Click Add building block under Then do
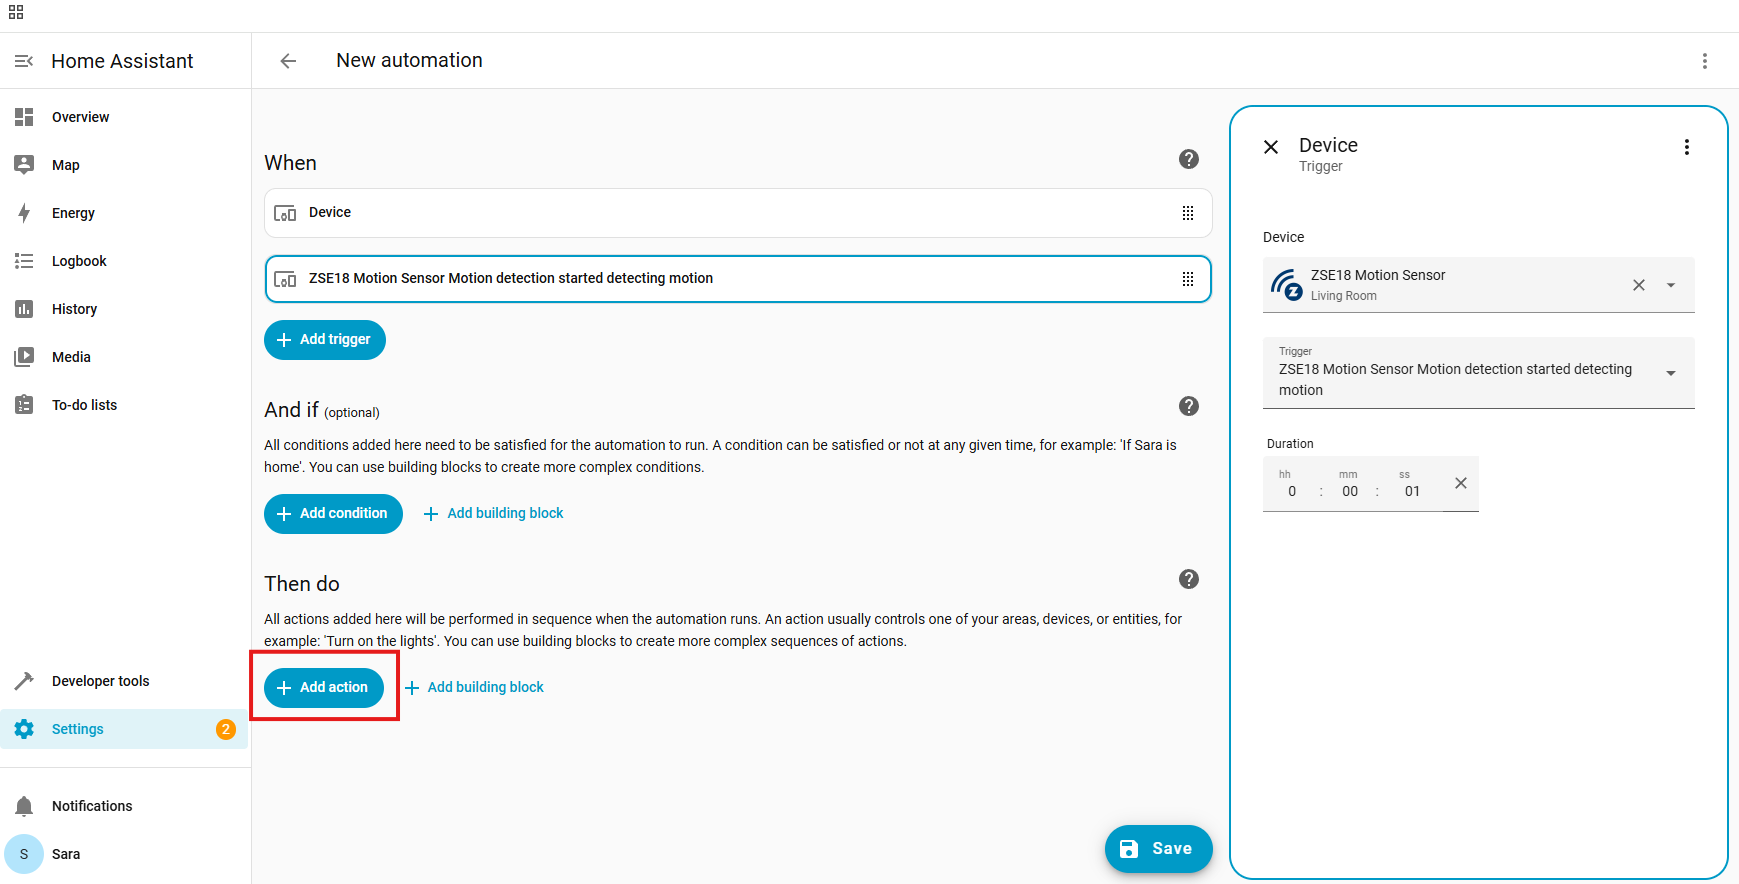The height and width of the screenshot is (884, 1739). [x=475, y=688]
